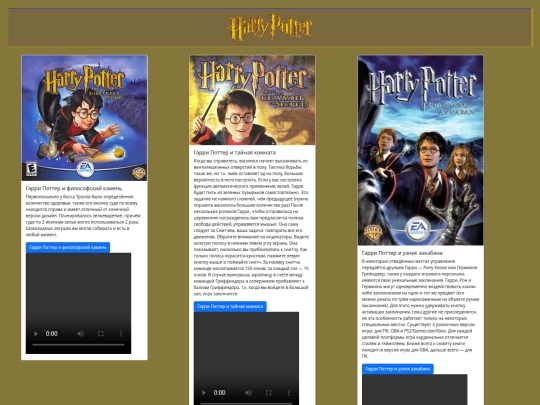Open more options on first video

(x=121, y=333)
